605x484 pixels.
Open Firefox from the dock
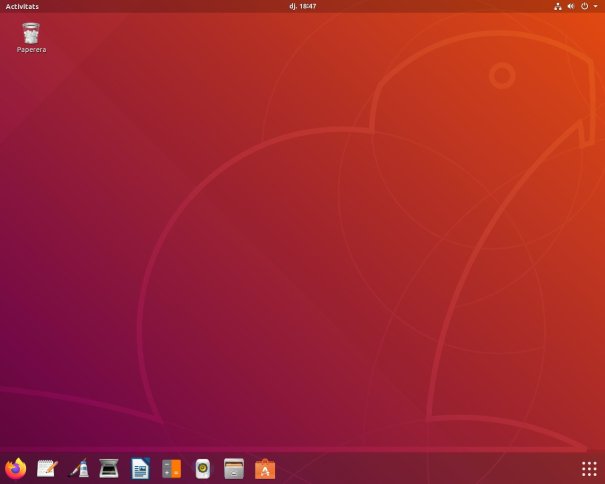(16, 469)
